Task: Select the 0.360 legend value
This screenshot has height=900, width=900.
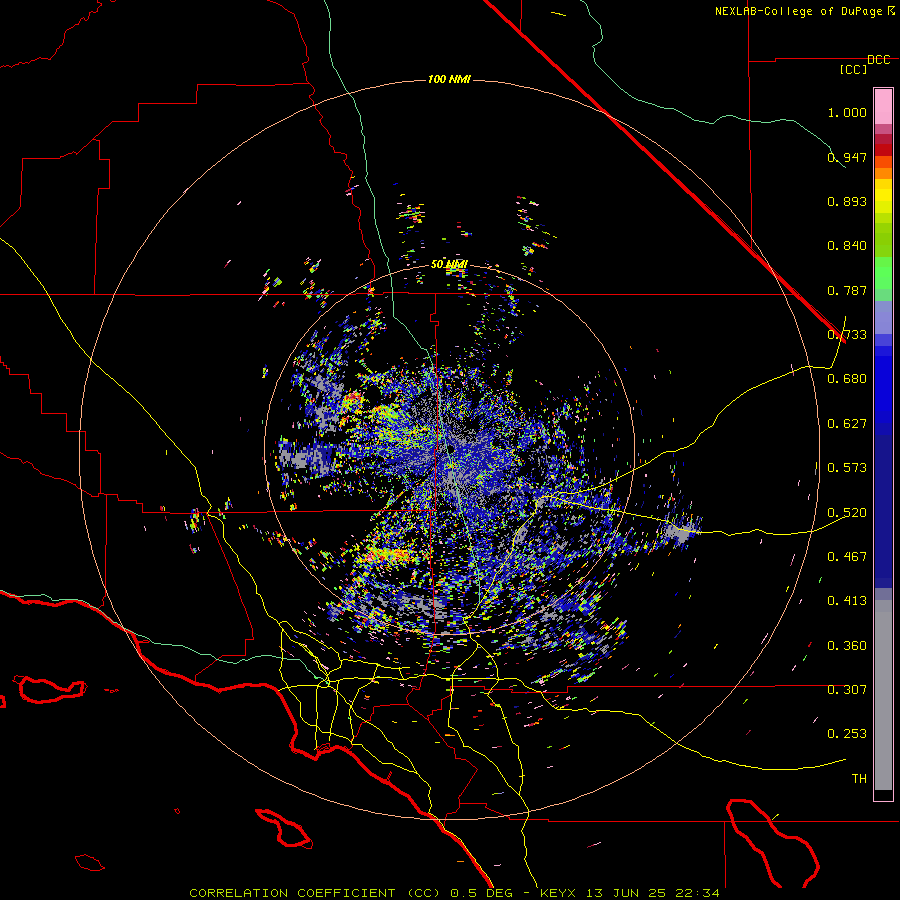Action: click(847, 646)
